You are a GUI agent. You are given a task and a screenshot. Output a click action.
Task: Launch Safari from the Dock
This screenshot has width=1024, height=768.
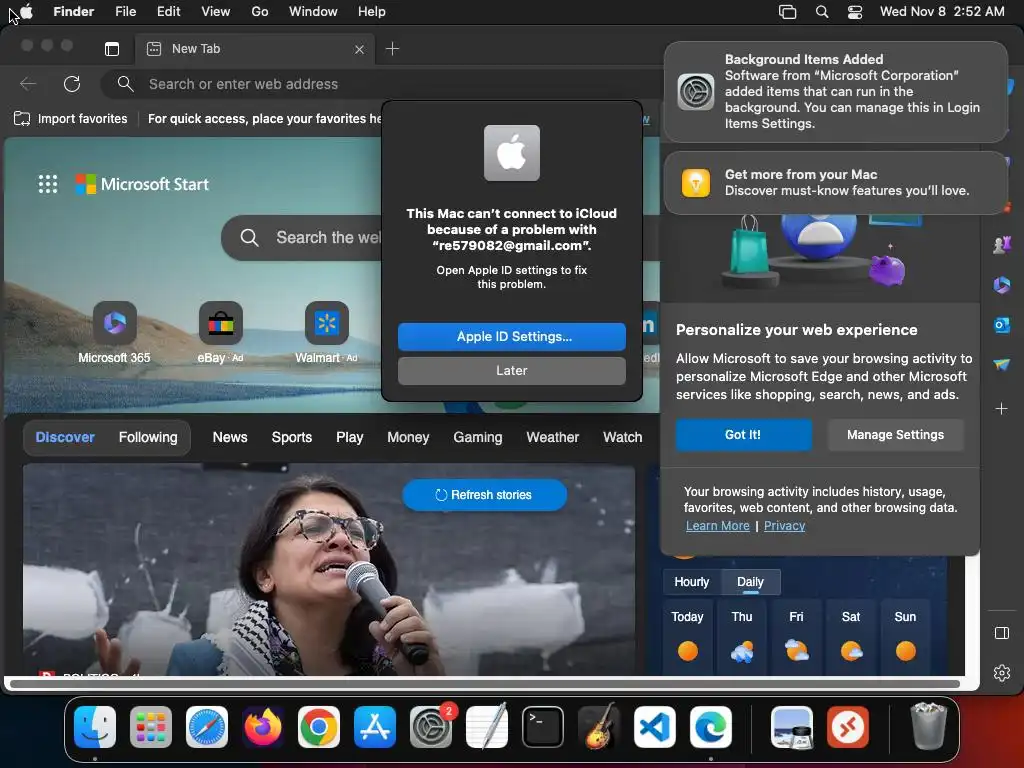tap(207, 728)
